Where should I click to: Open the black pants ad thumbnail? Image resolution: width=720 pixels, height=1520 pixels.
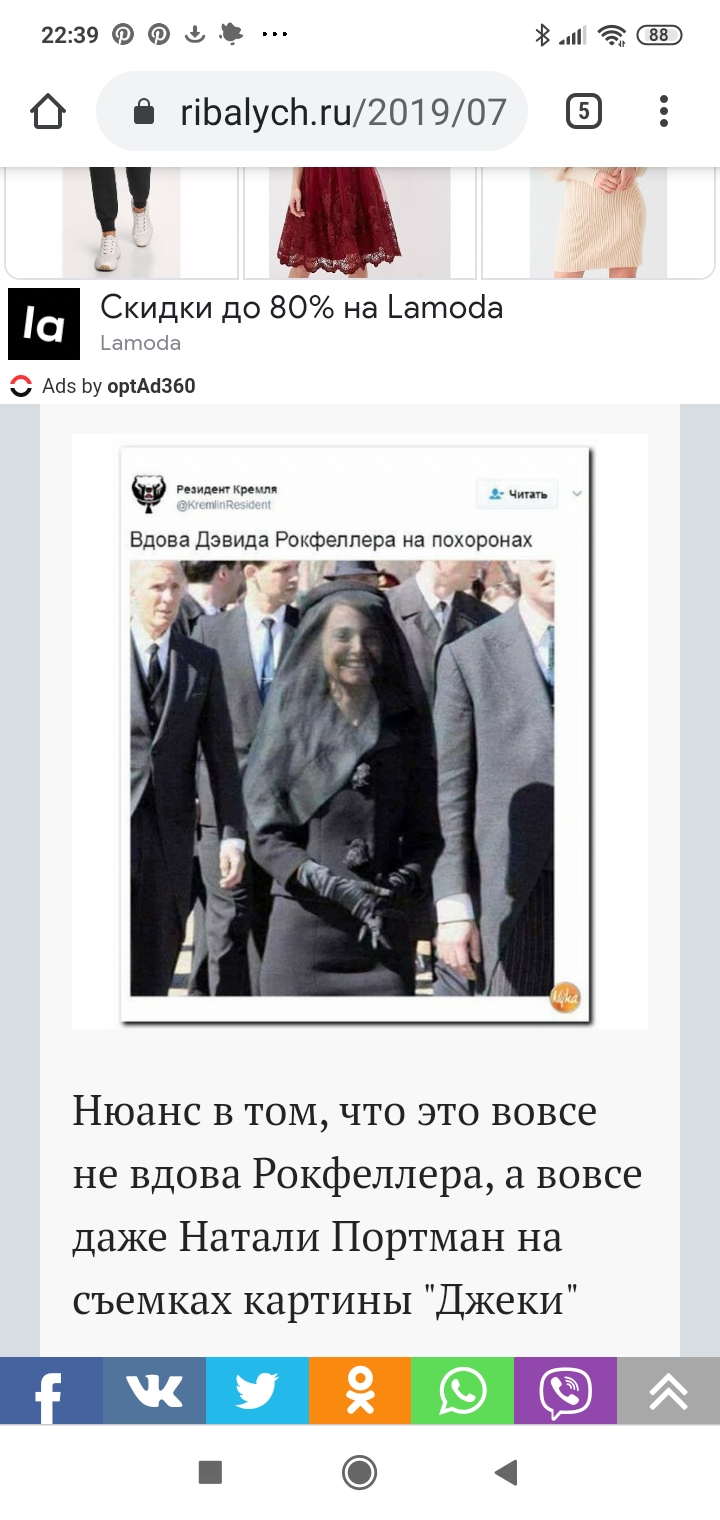click(122, 222)
